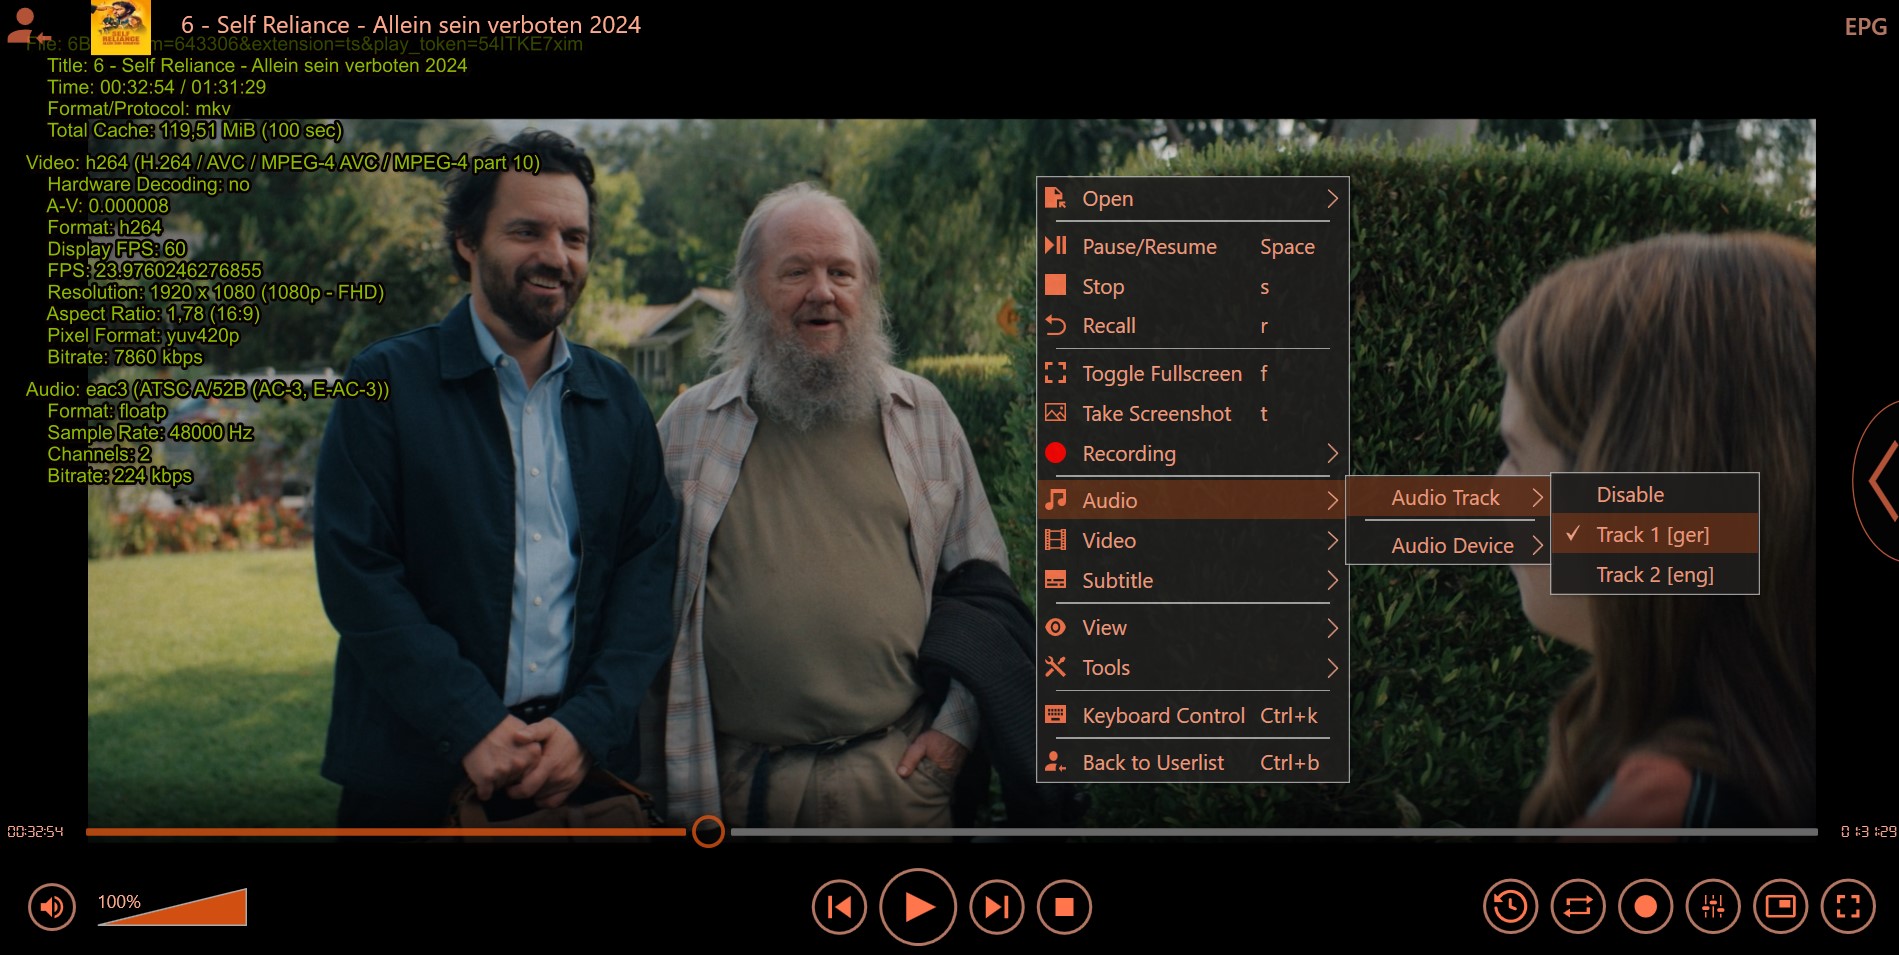Click the screenshot picture icon in menu
Image resolution: width=1899 pixels, height=955 pixels.
(x=1055, y=412)
